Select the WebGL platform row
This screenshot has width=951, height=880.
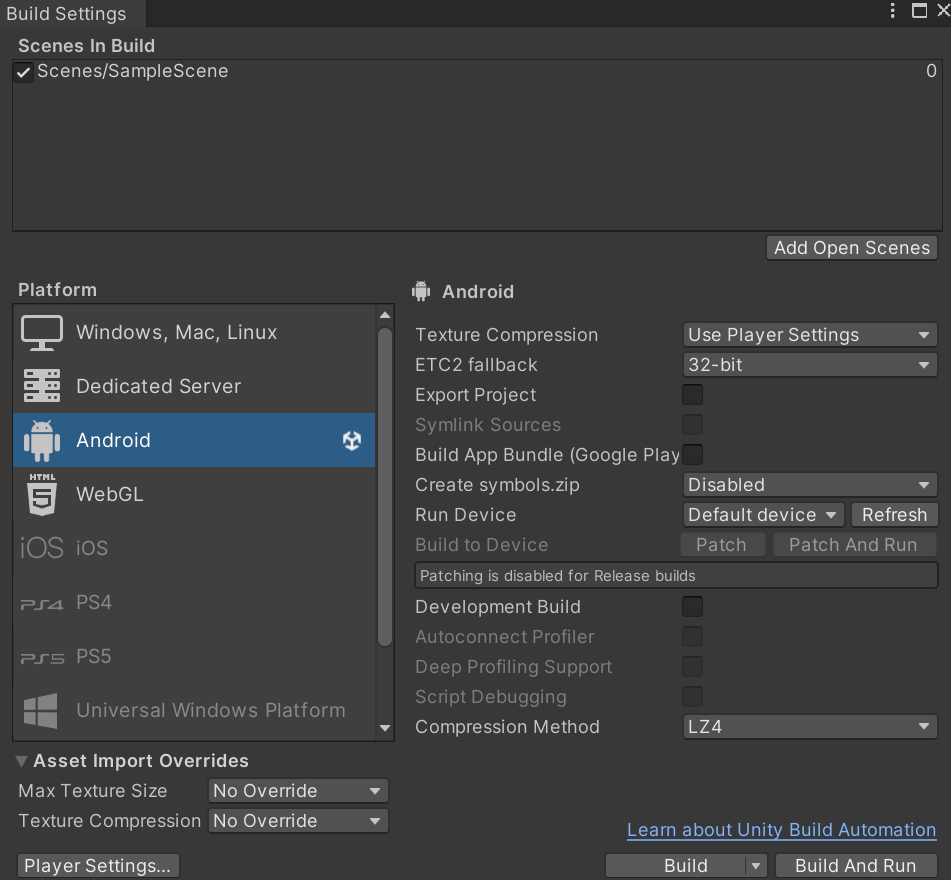click(x=194, y=494)
